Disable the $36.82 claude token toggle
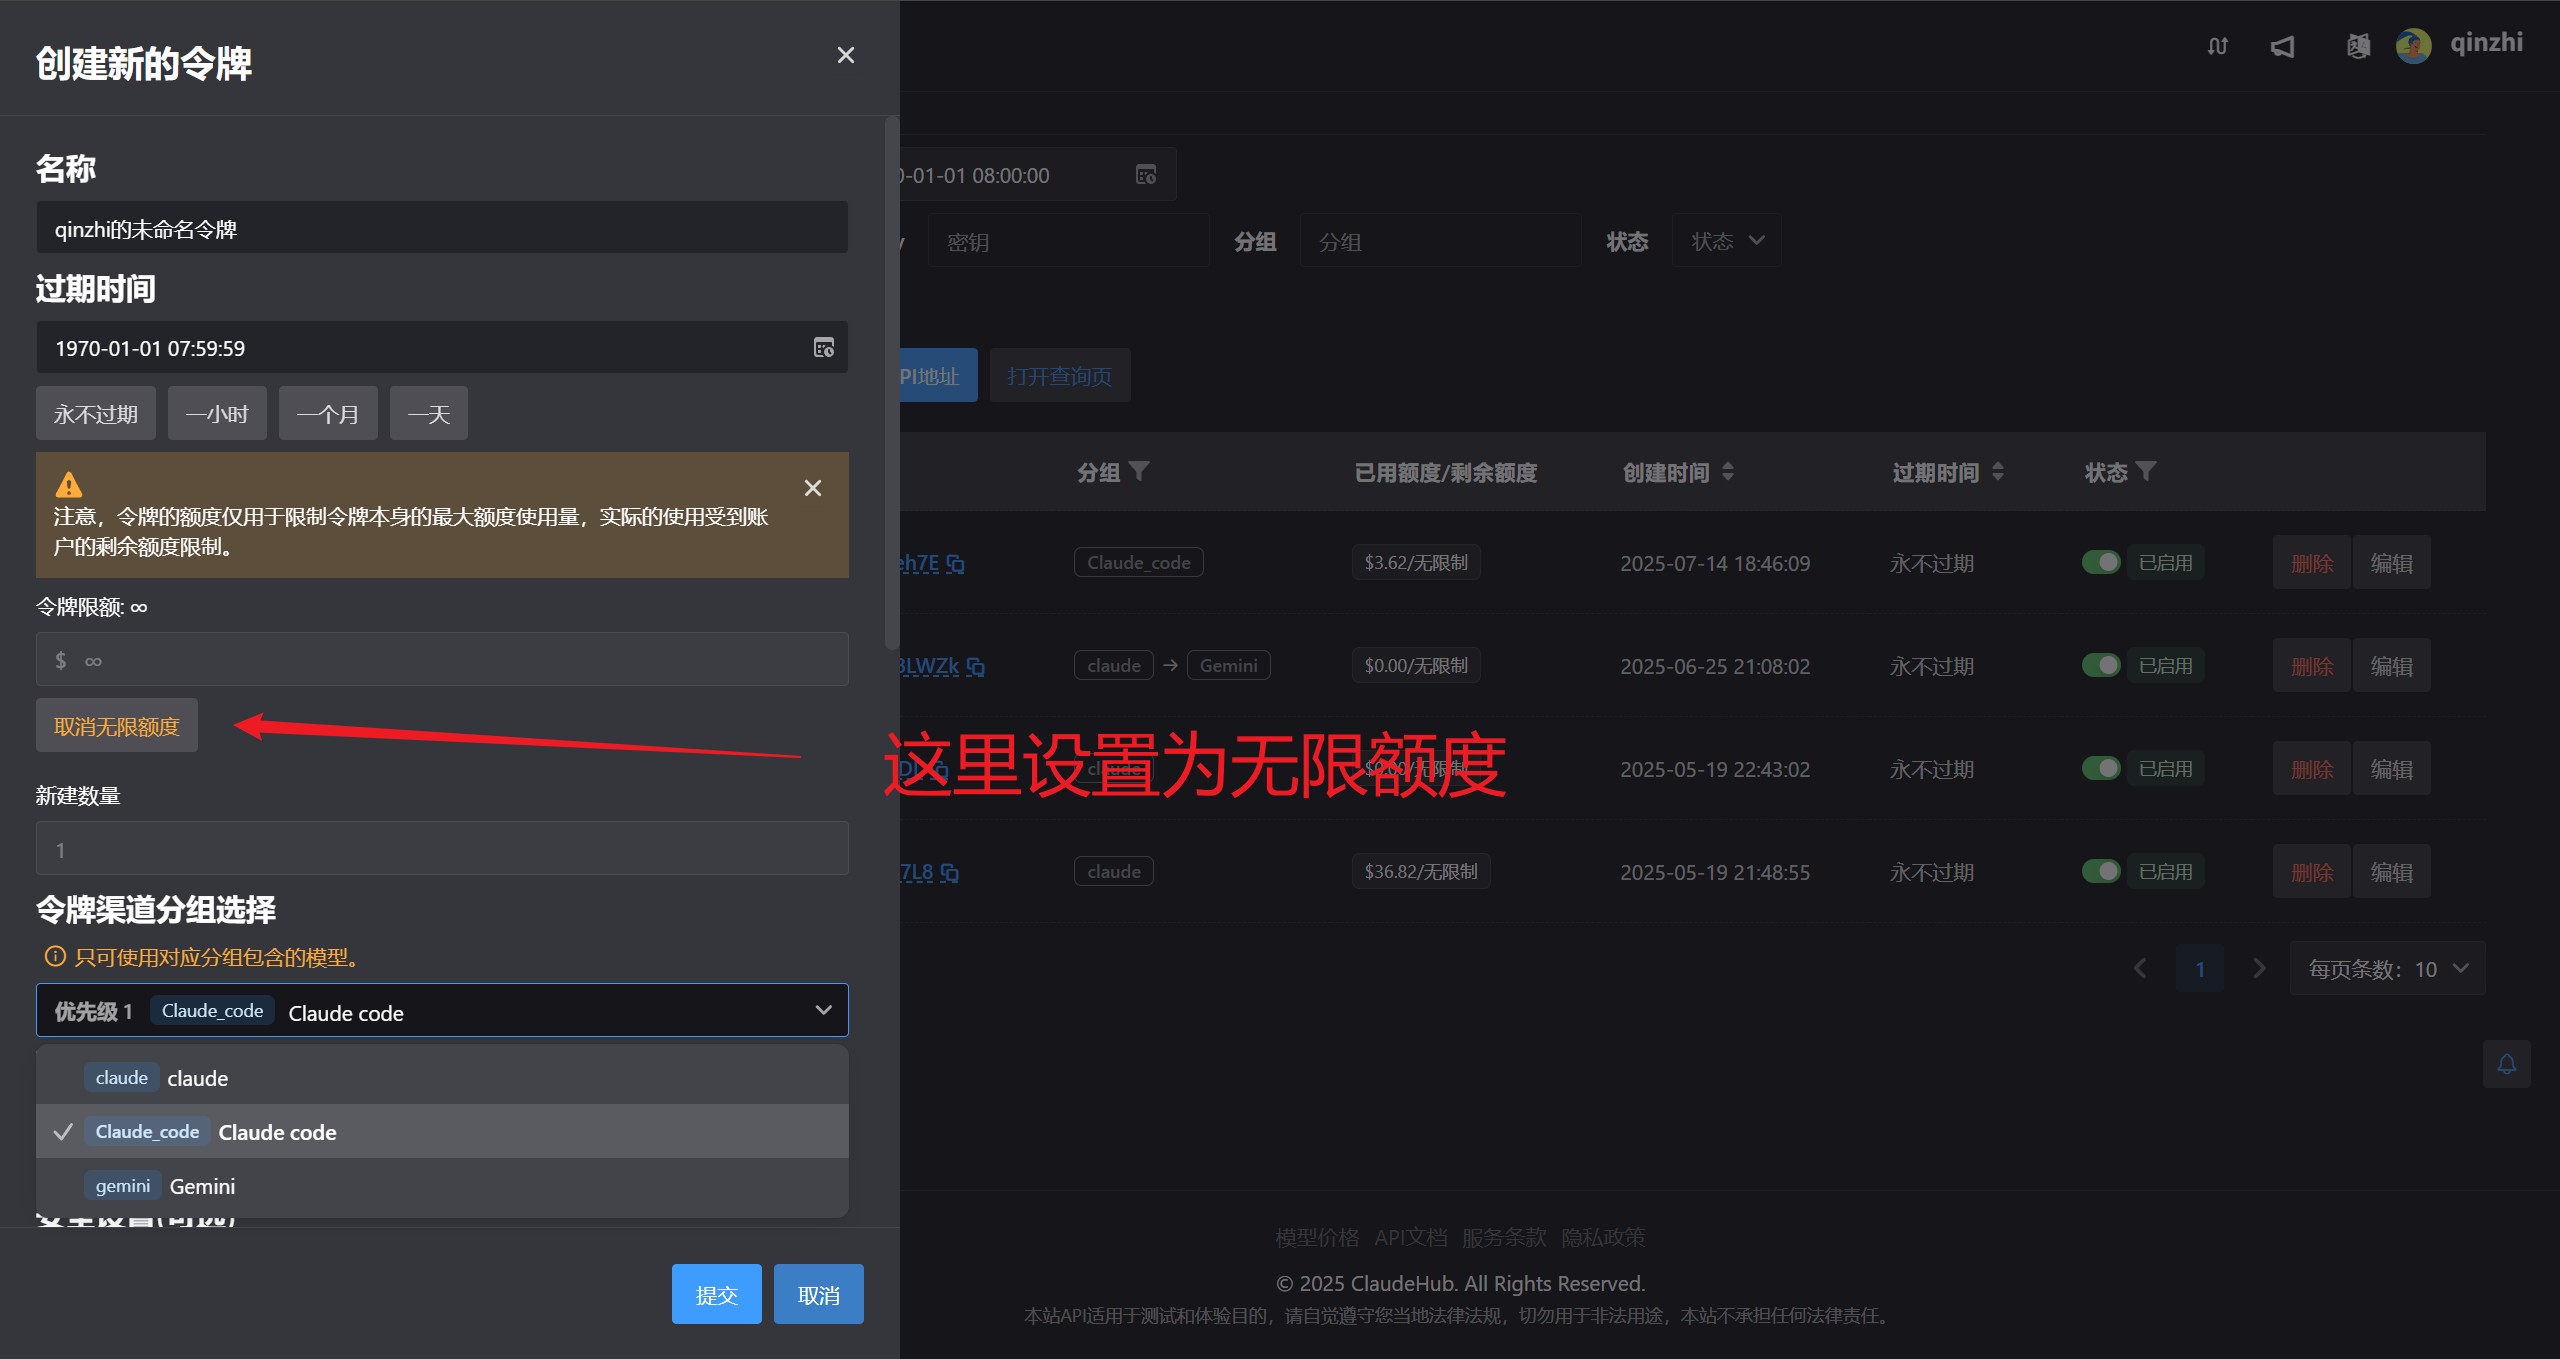This screenshot has width=2560, height=1359. [2101, 871]
